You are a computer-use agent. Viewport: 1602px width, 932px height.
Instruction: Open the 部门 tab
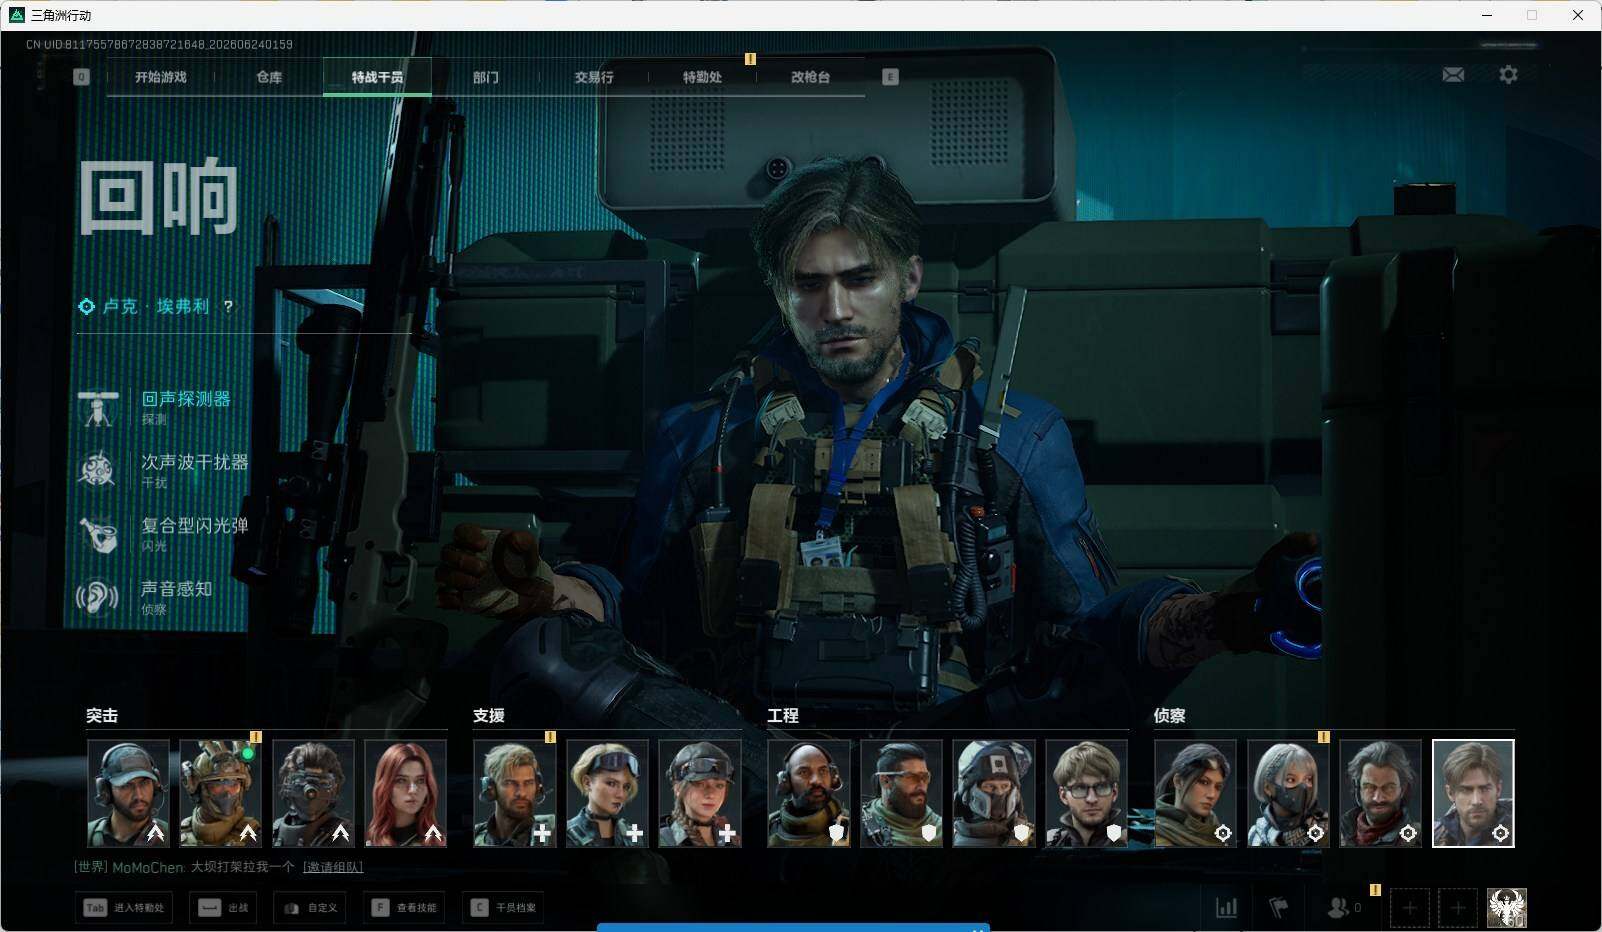(x=485, y=77)
